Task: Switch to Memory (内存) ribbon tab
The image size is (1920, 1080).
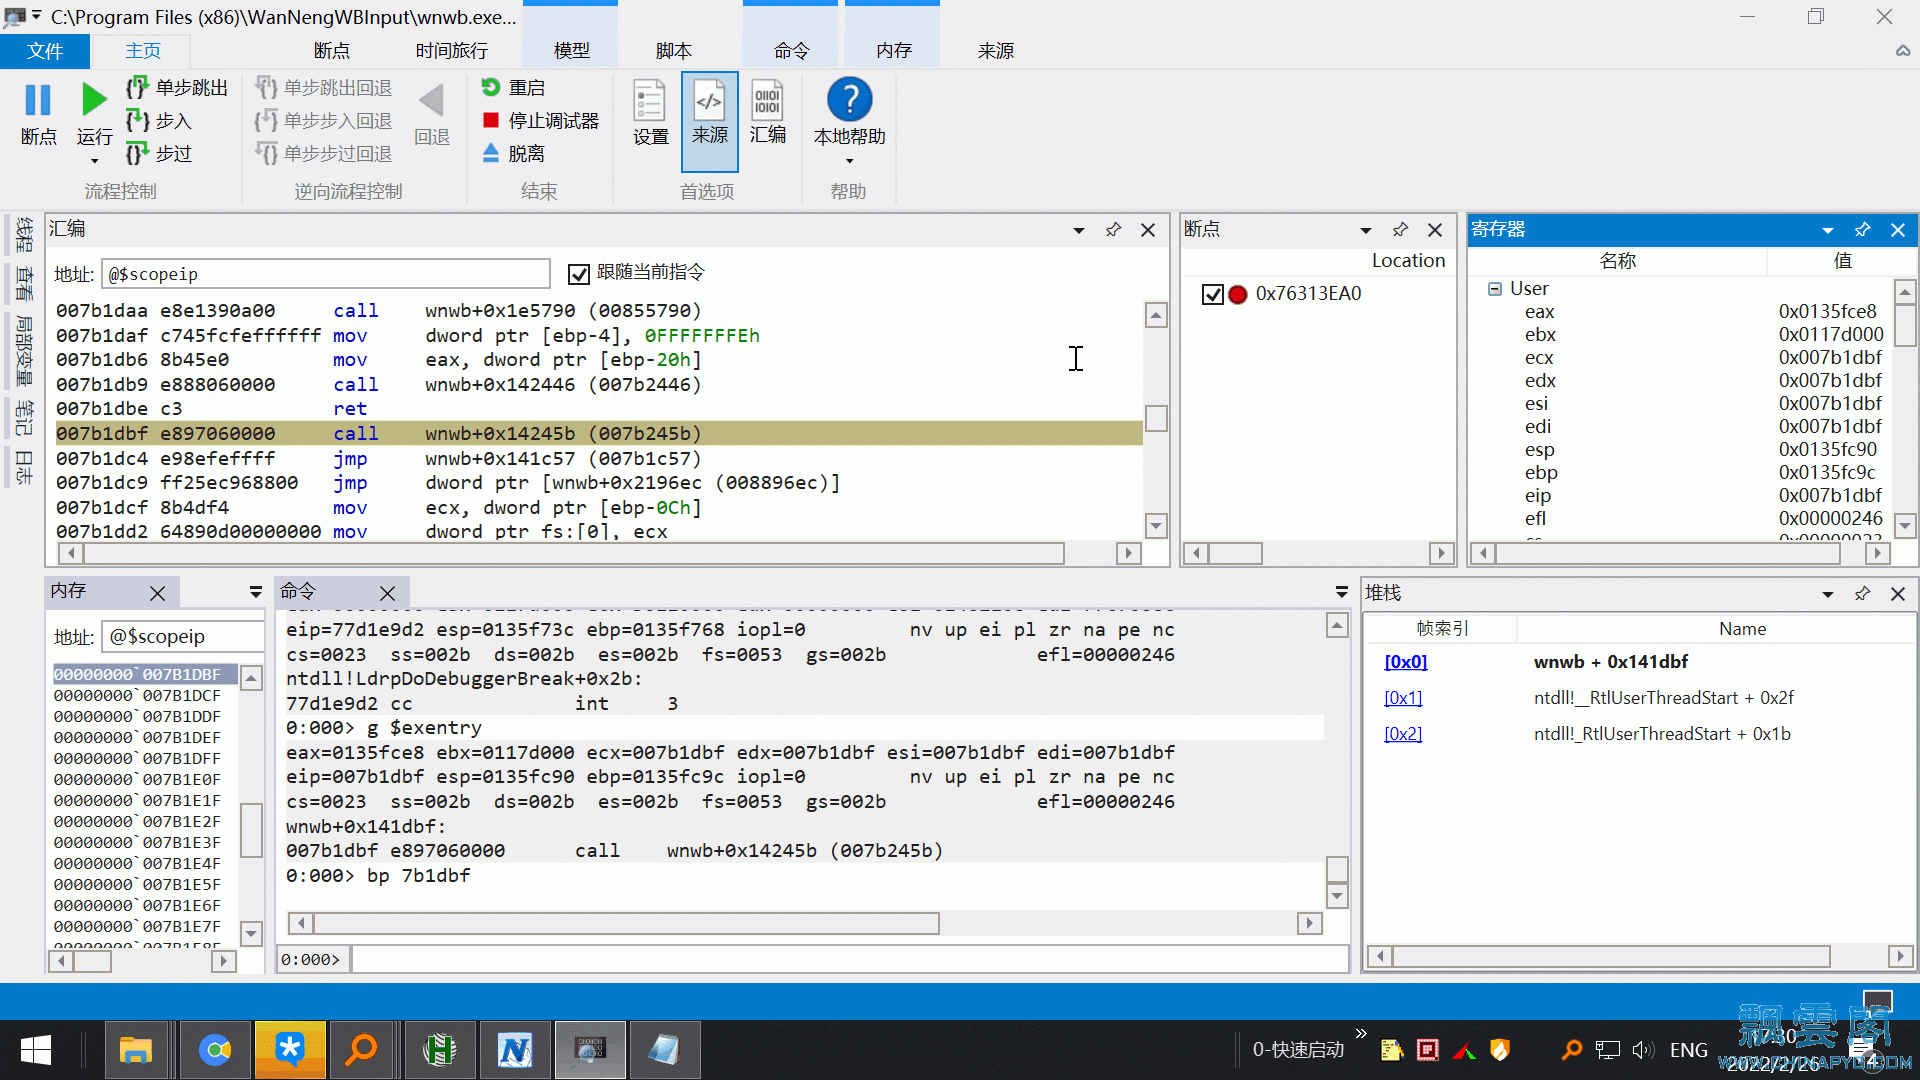Action: (893, 51)
